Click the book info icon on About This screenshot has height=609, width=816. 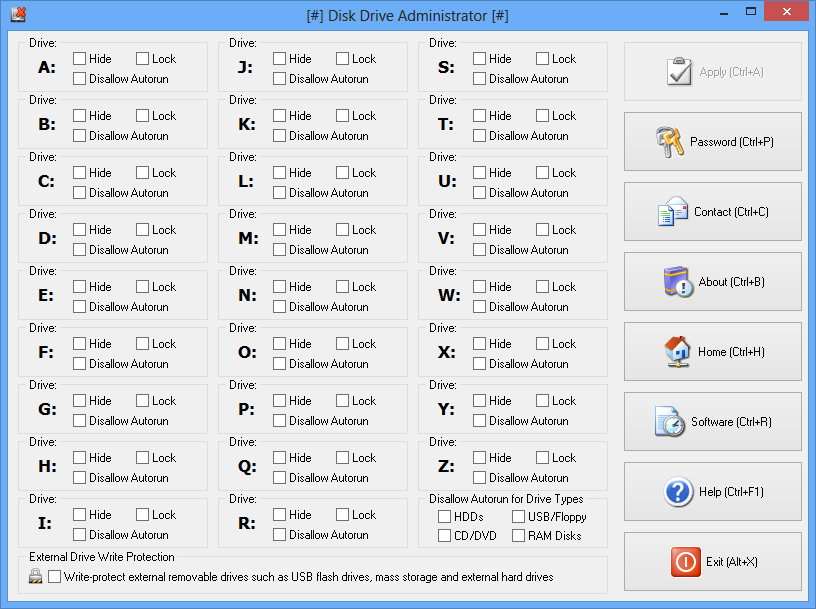point(679,282)
